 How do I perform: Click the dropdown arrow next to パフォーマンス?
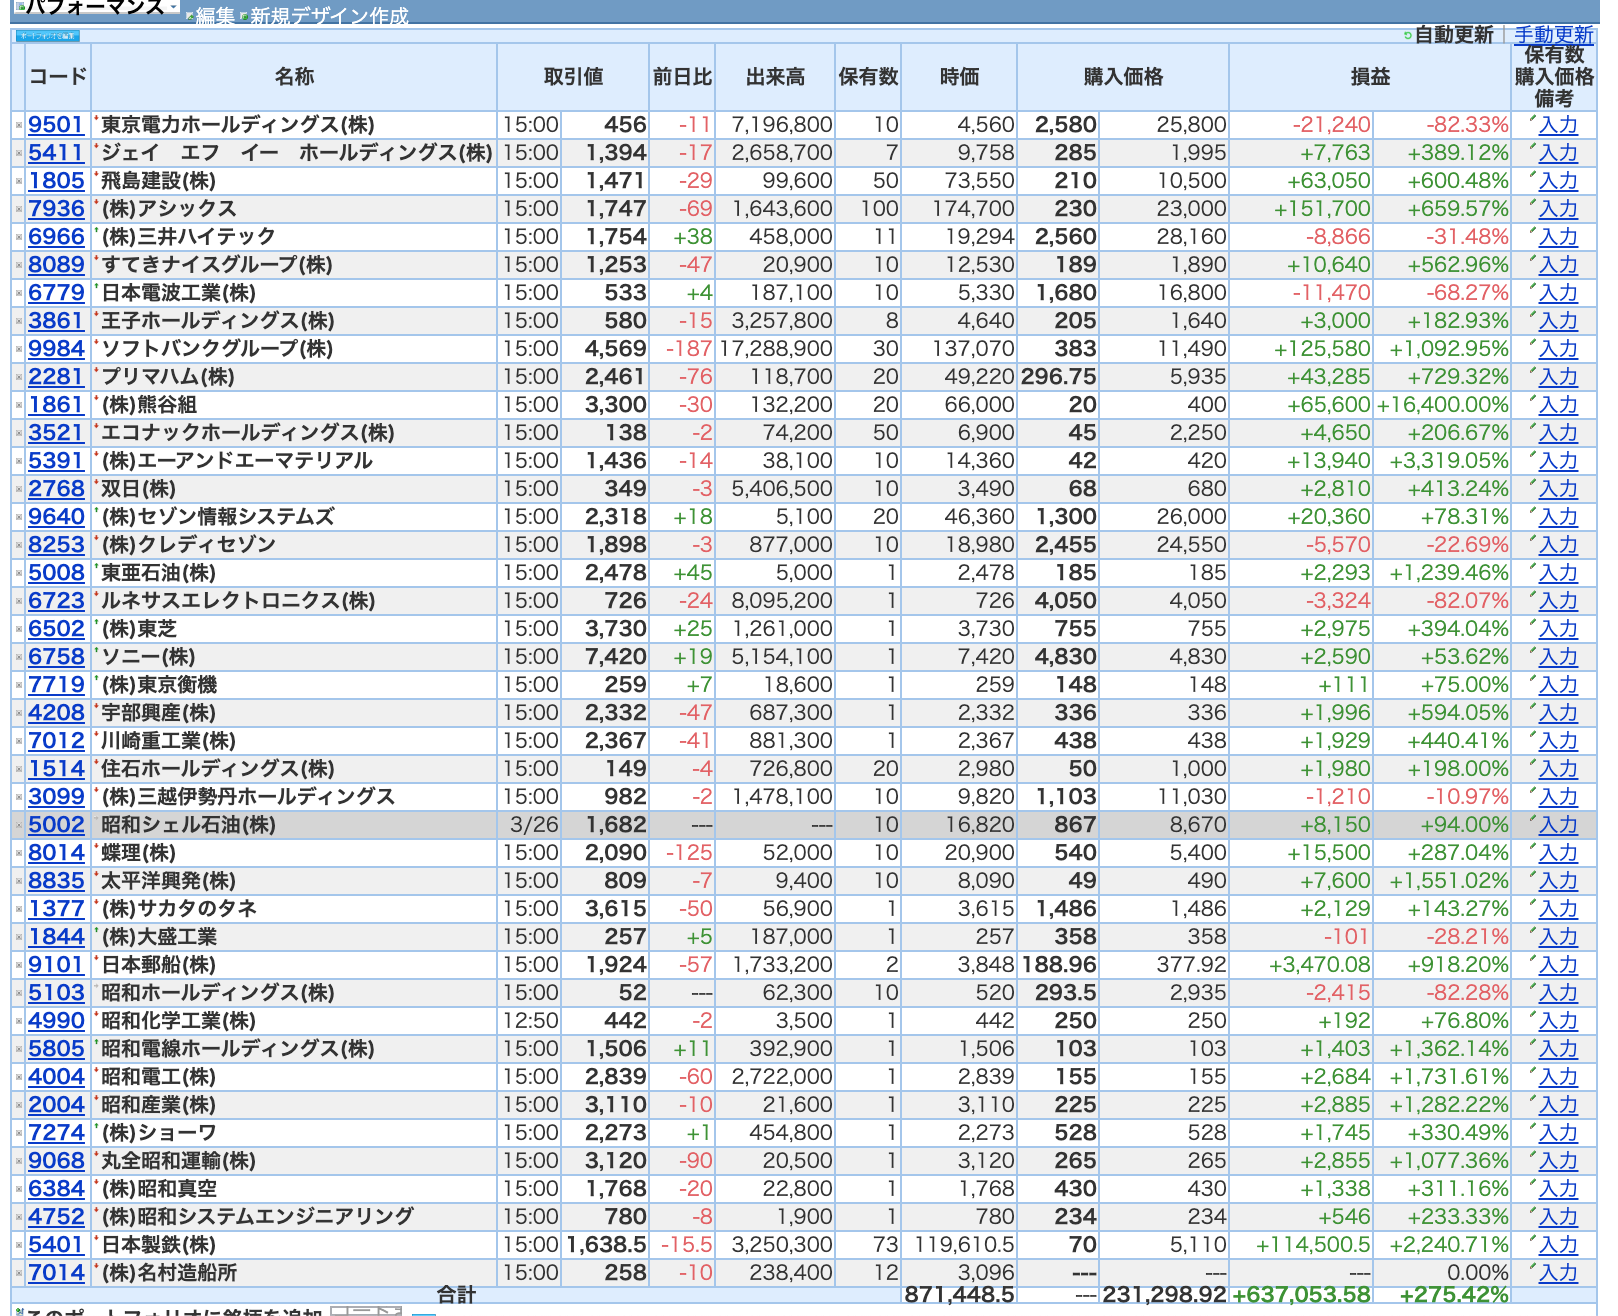point(174,8)
